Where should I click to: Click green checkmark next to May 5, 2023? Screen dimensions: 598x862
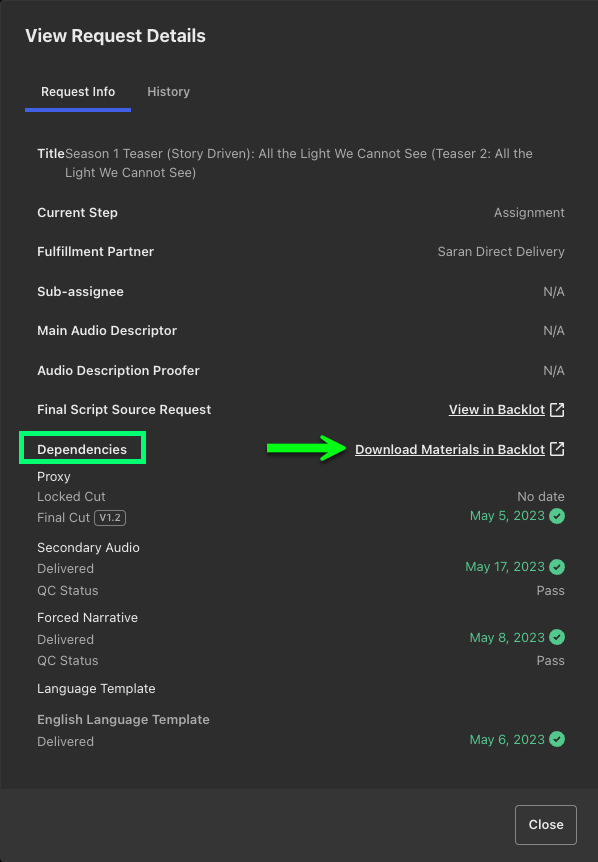pos(557,516)
